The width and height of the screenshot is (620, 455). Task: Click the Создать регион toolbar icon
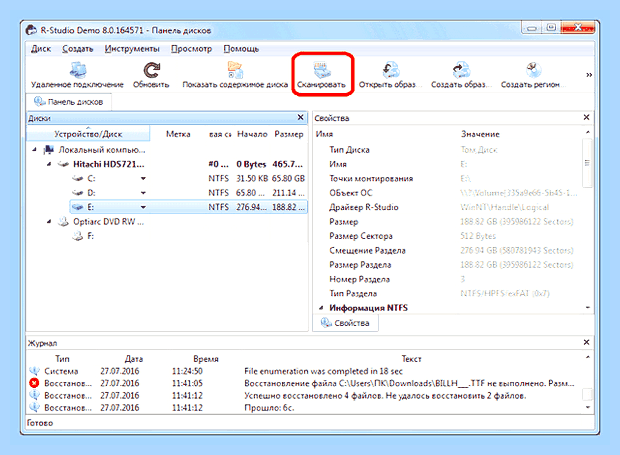point(533,70)
